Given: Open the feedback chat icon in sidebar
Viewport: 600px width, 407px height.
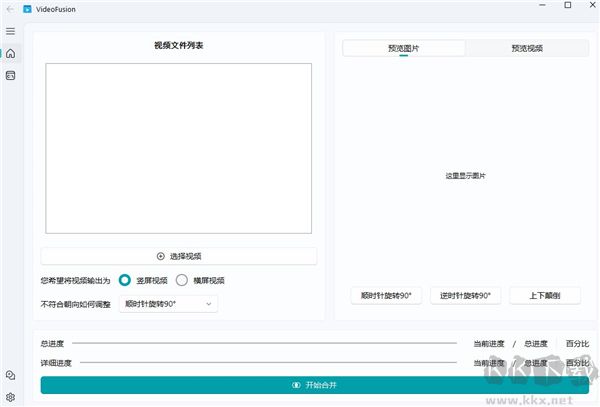Looking at the screenshot, I should [x=11, y=375].
